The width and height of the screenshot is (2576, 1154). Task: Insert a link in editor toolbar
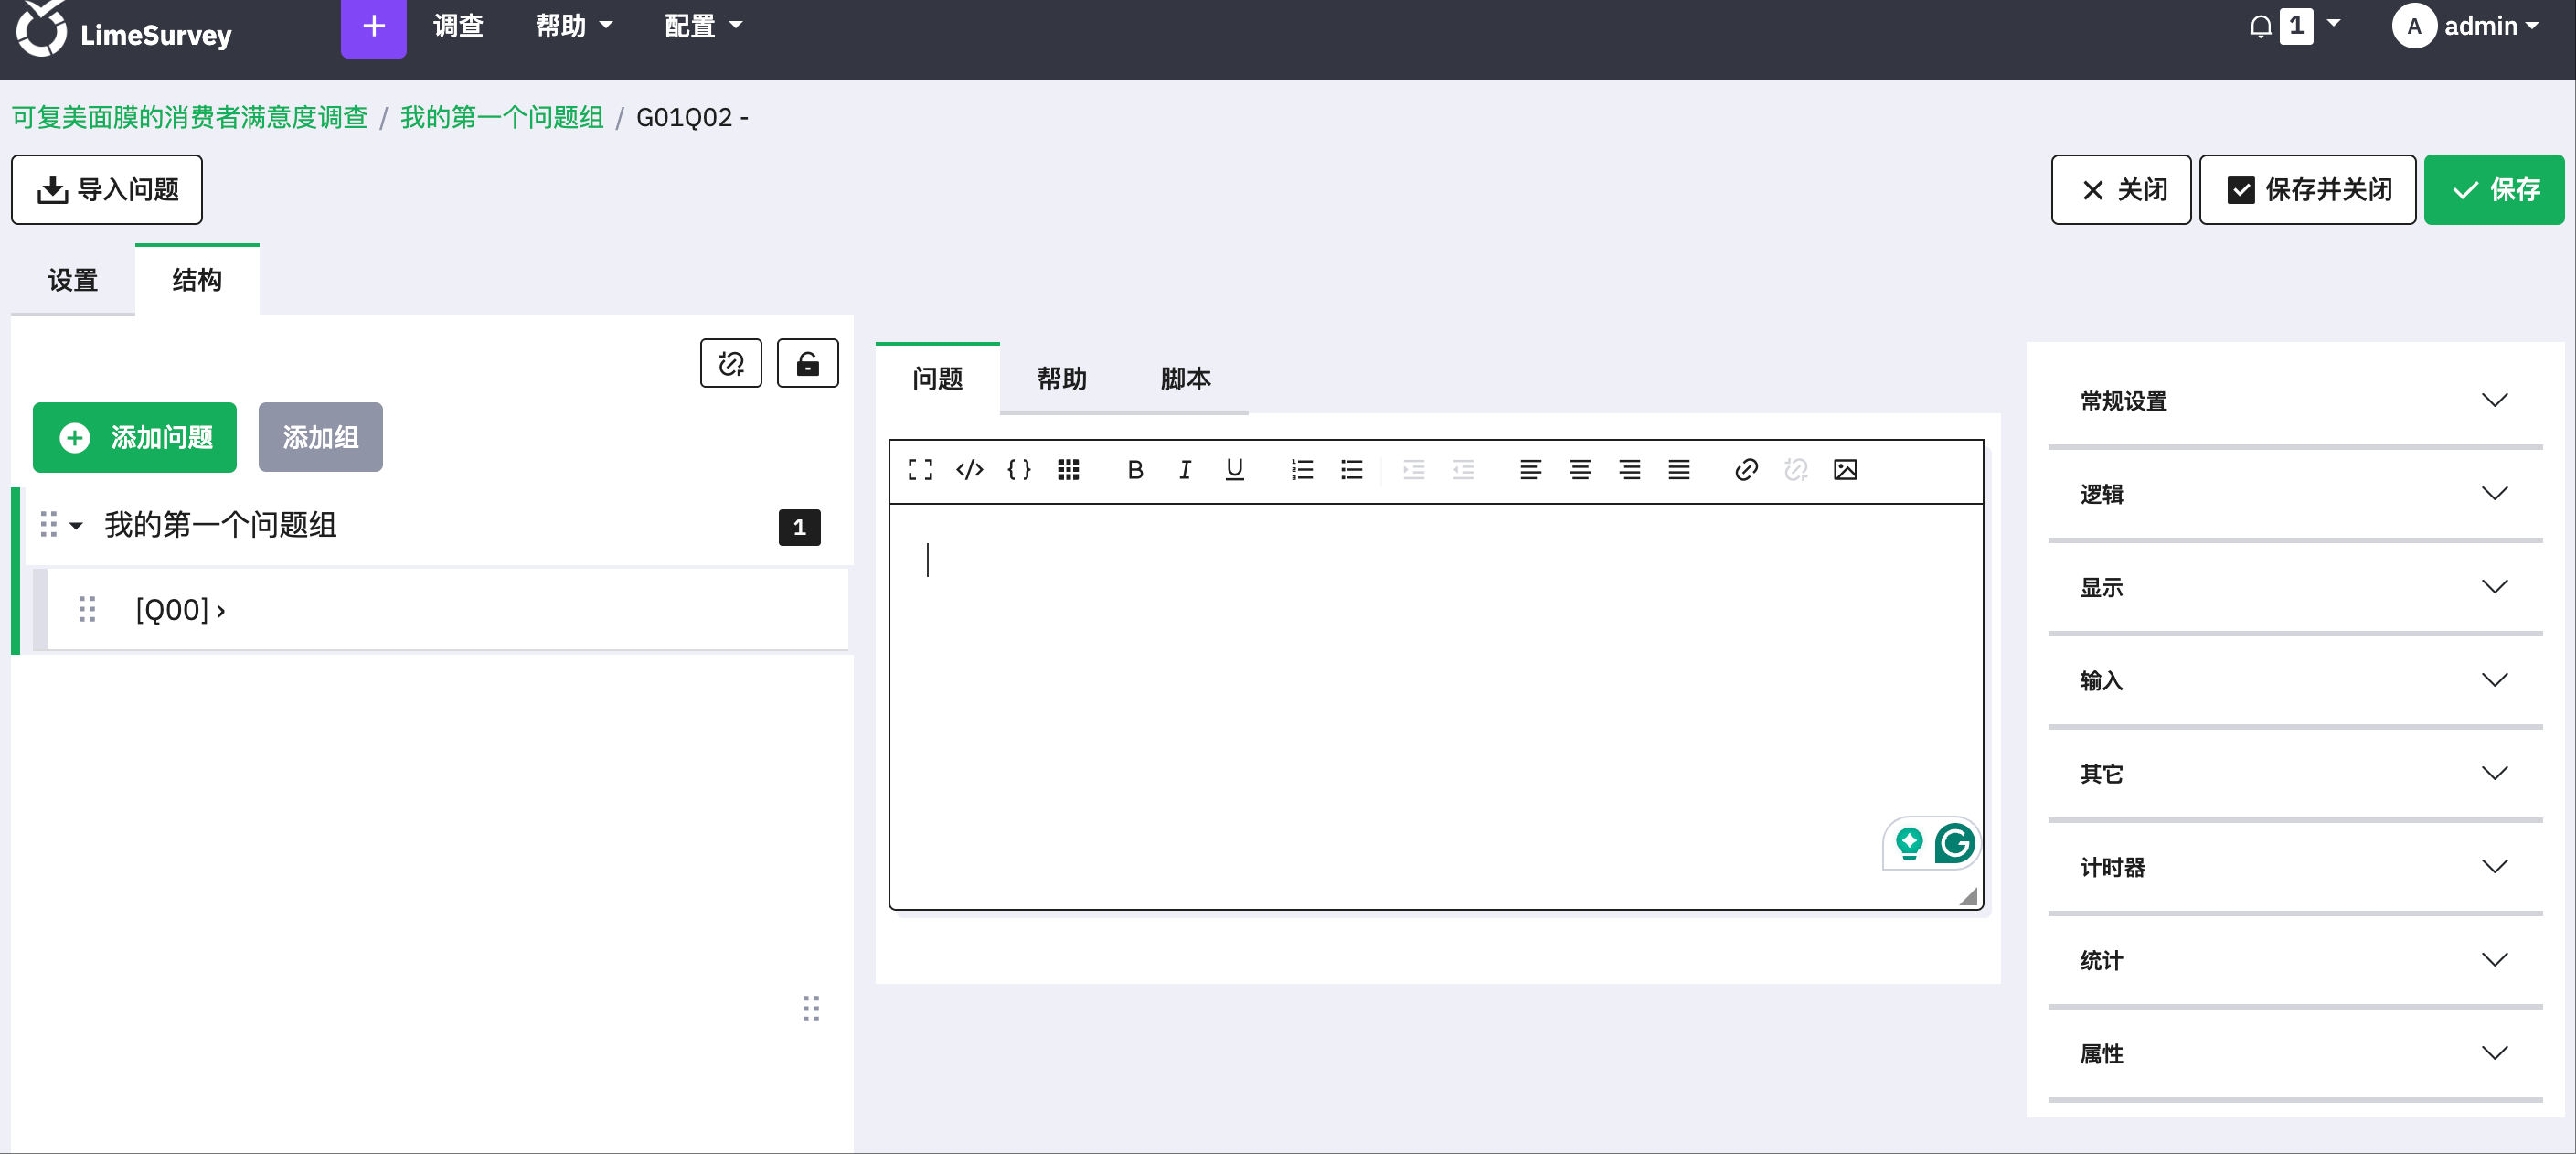1746,470
